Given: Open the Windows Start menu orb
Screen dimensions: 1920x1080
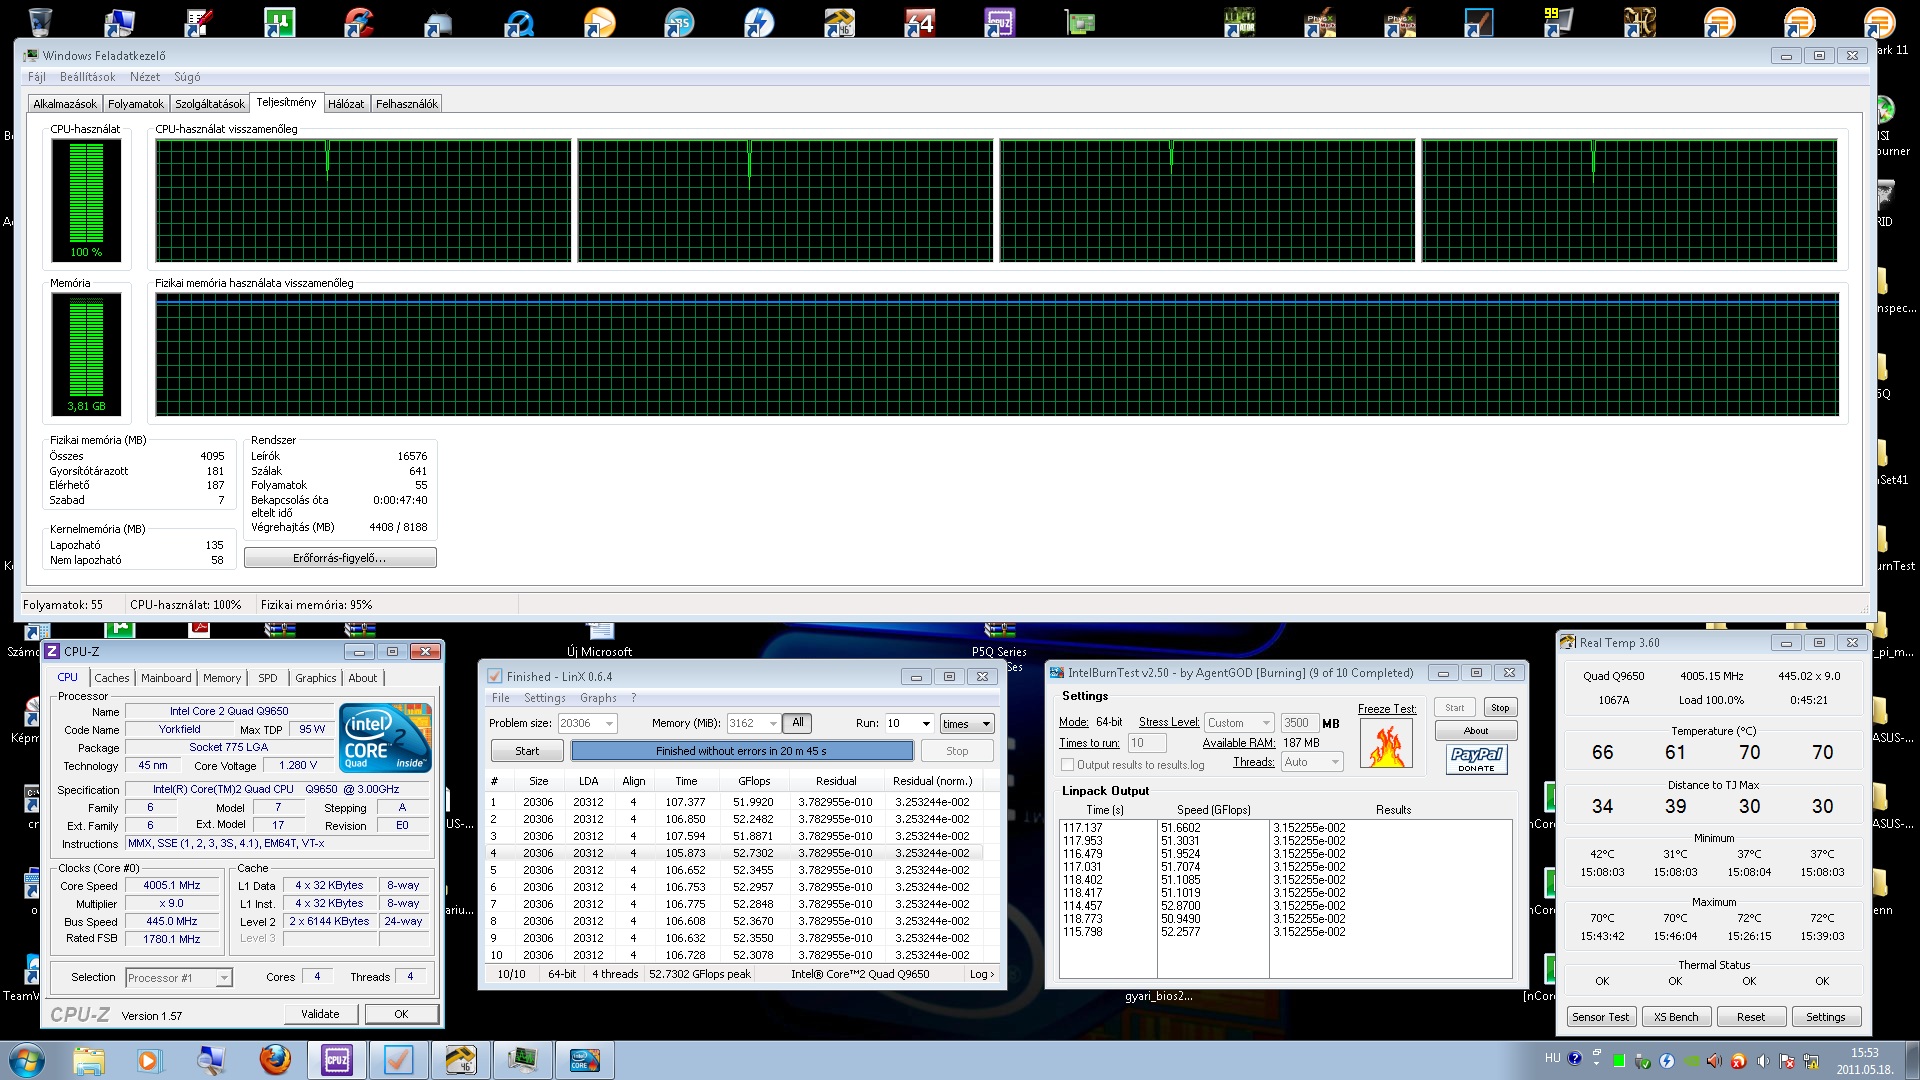Looking at the screenshot, I should pos(26,1060).
